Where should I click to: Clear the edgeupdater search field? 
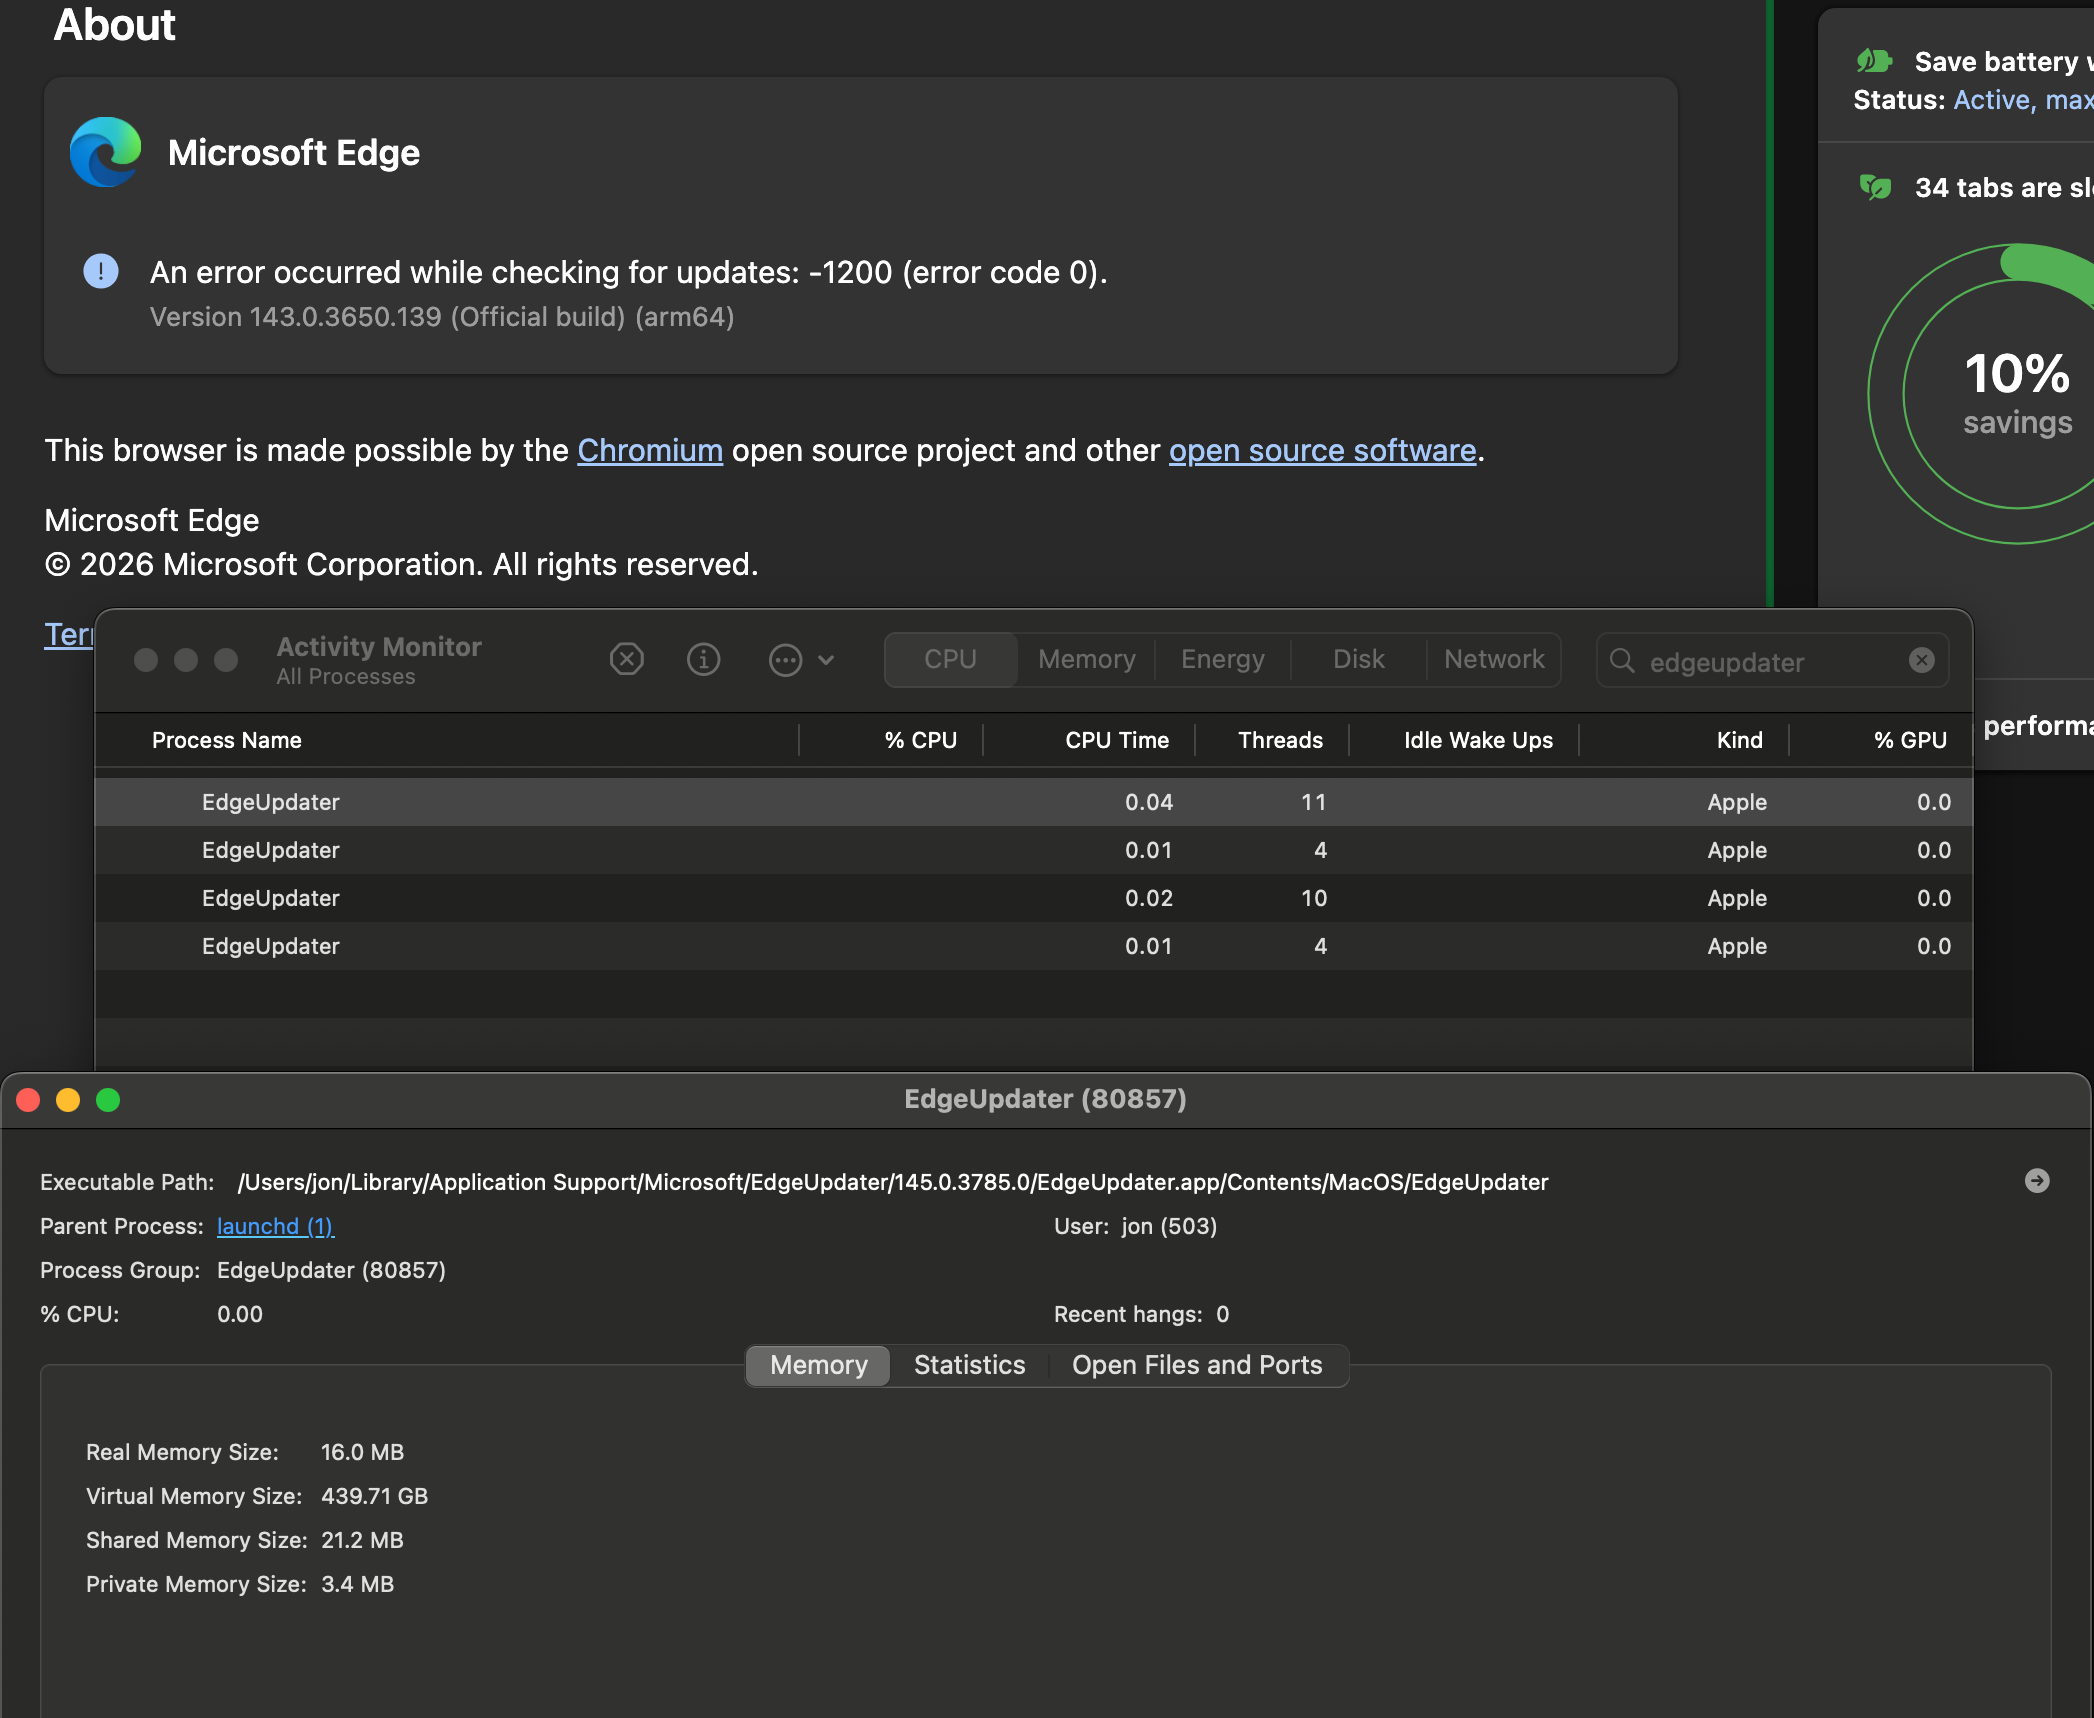pyautogui.click(x=1921, y=660)
